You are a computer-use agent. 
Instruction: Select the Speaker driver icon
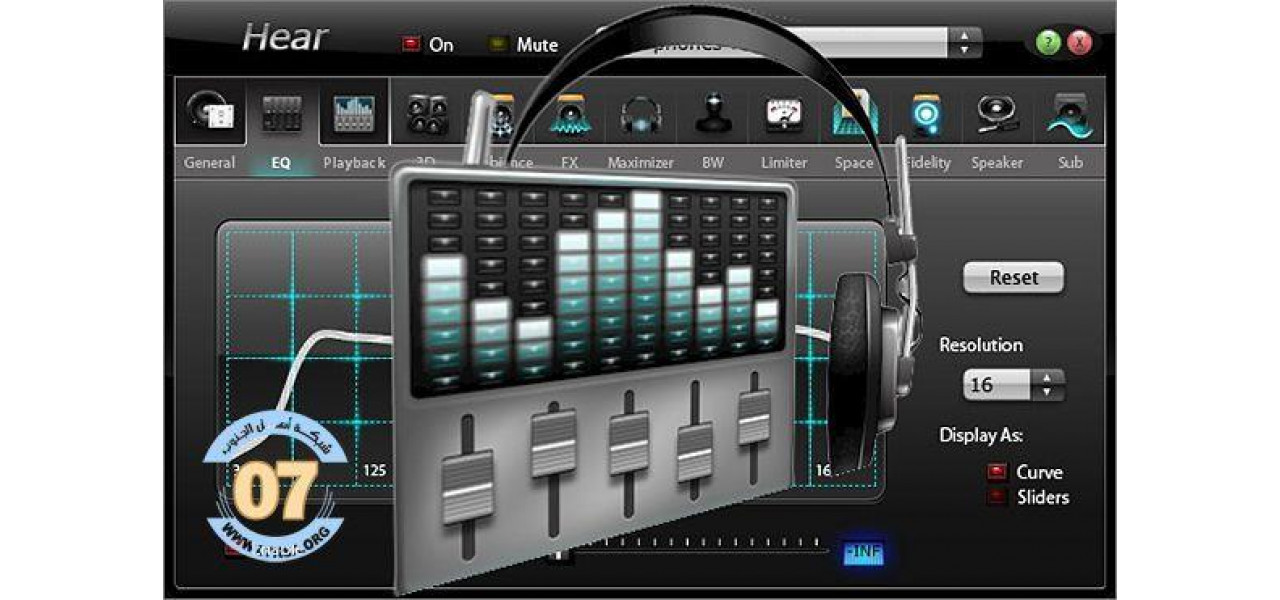pos(997,115)
